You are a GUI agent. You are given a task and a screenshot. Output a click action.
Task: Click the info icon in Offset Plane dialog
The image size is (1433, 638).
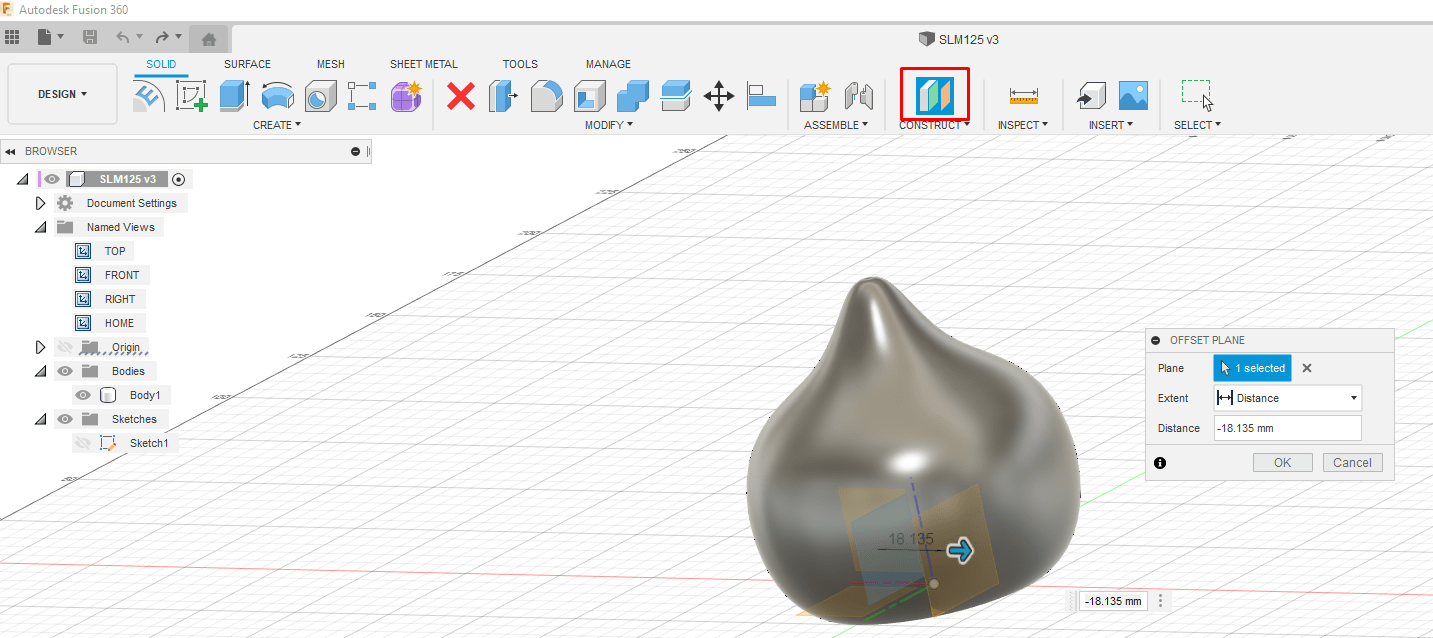point(1160,463)
